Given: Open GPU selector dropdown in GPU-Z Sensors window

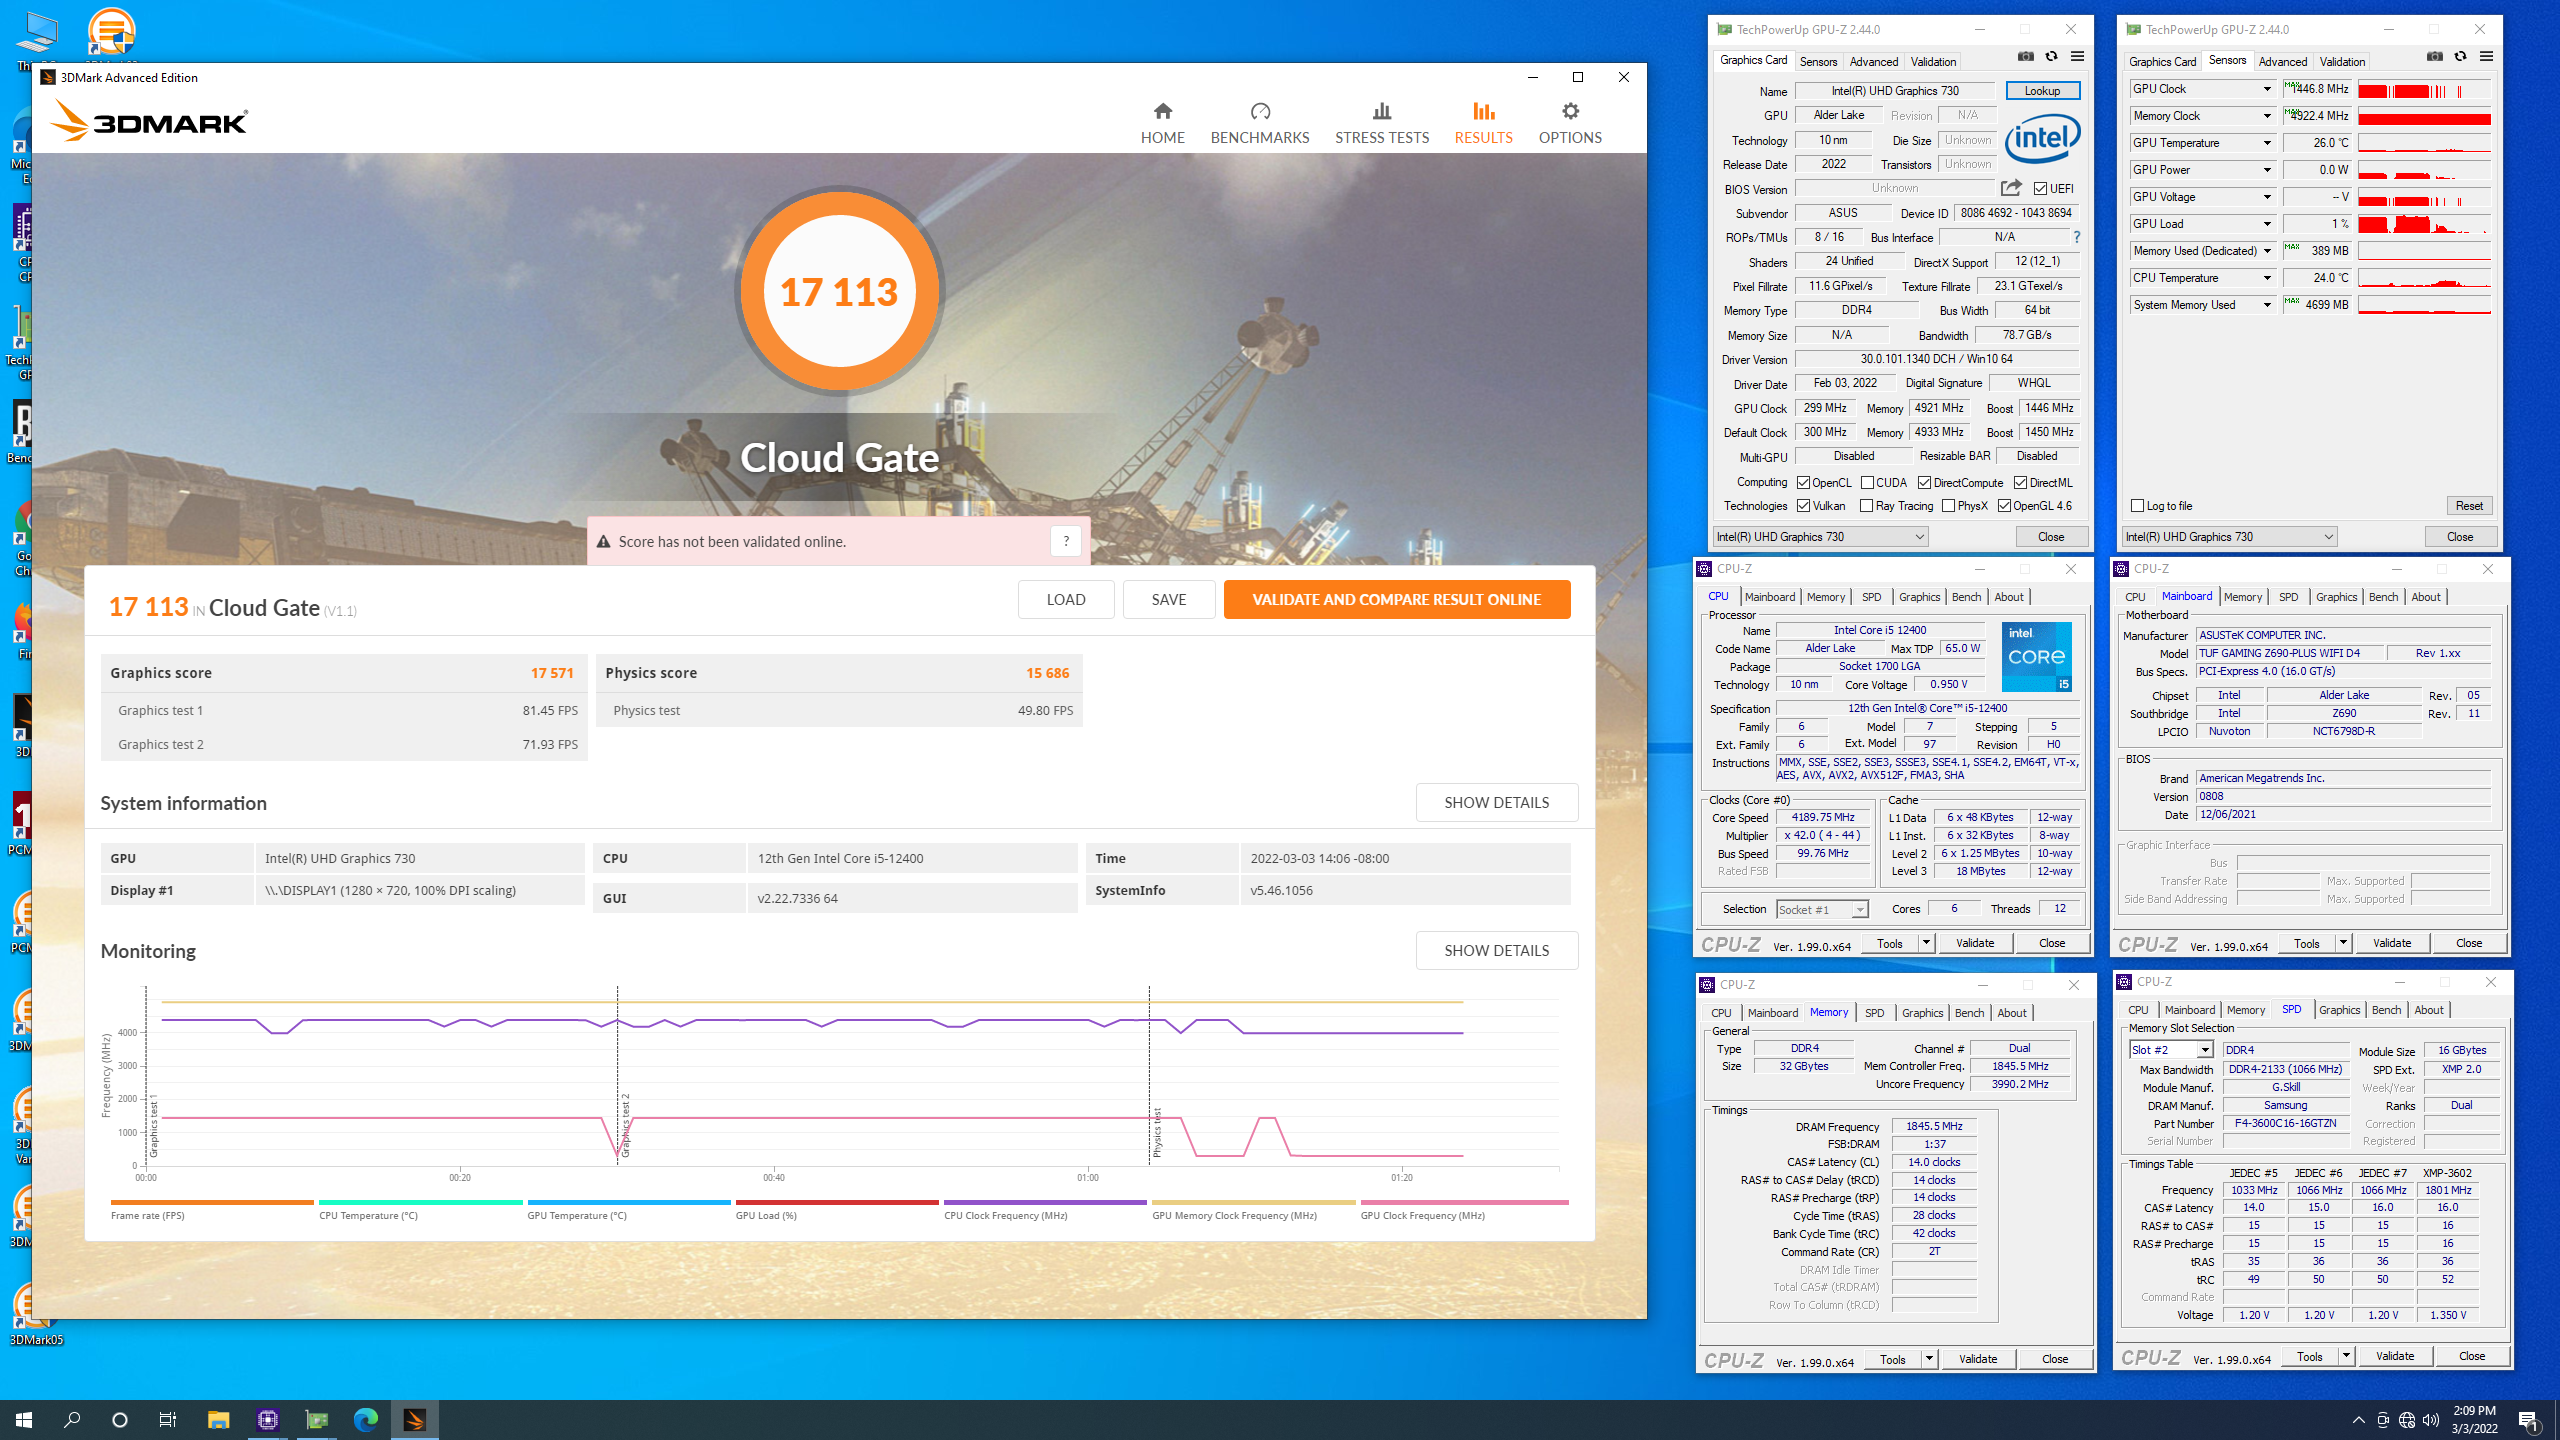Looking at the screenshot, I should pyautogui.click(x=2229, y=537).
